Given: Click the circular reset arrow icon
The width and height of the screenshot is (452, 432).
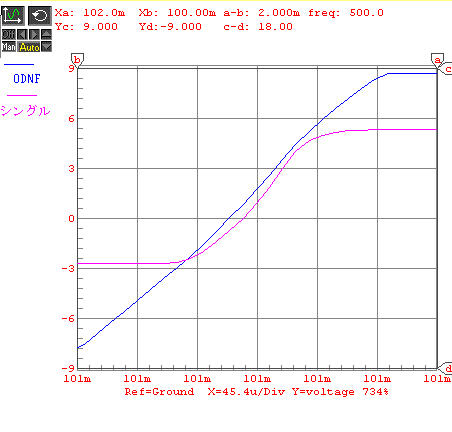Looking at the screenshot, I should pos(40,16).
